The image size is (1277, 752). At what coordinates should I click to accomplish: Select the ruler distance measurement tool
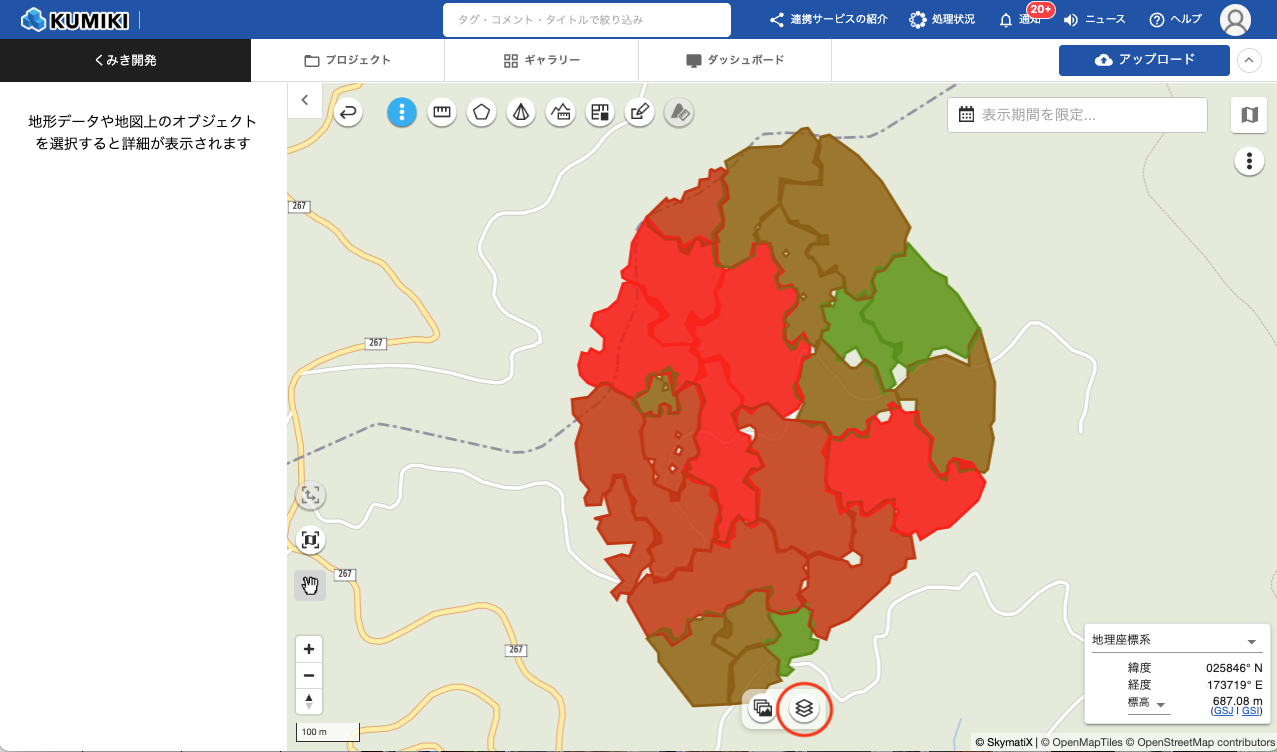tap(441, 113)
